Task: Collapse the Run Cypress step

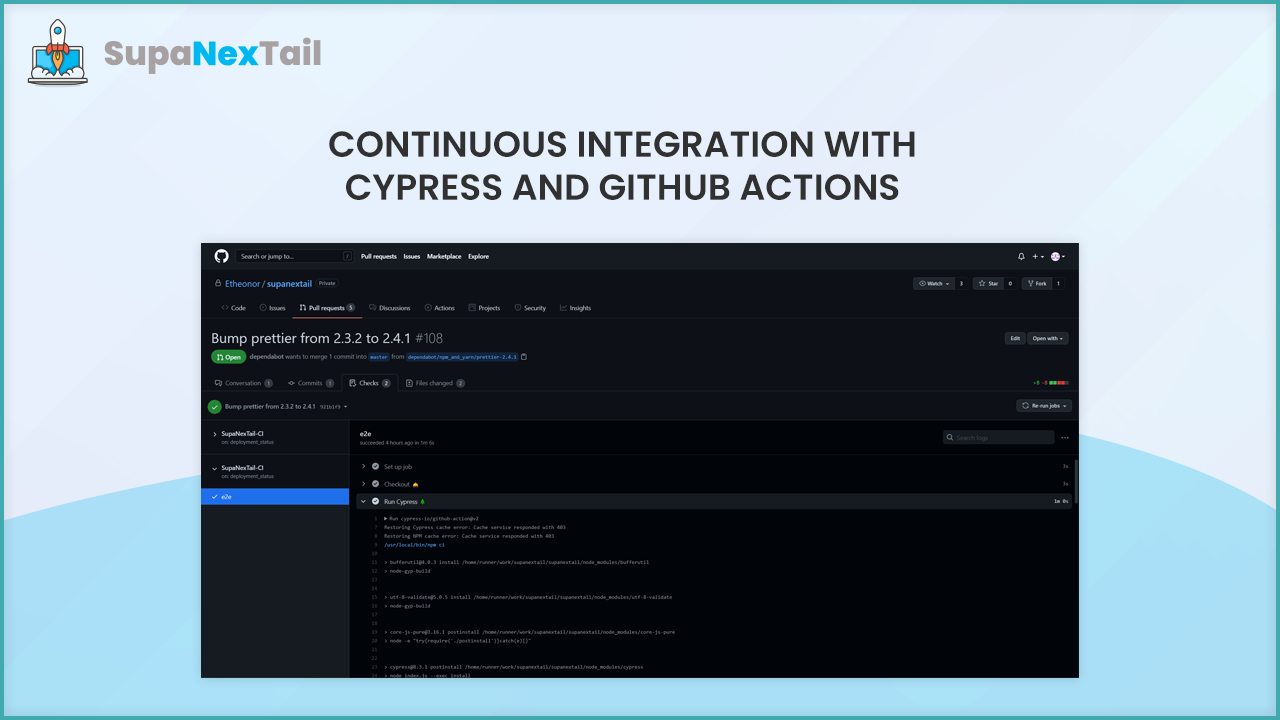Action: [x=714, y=501]
